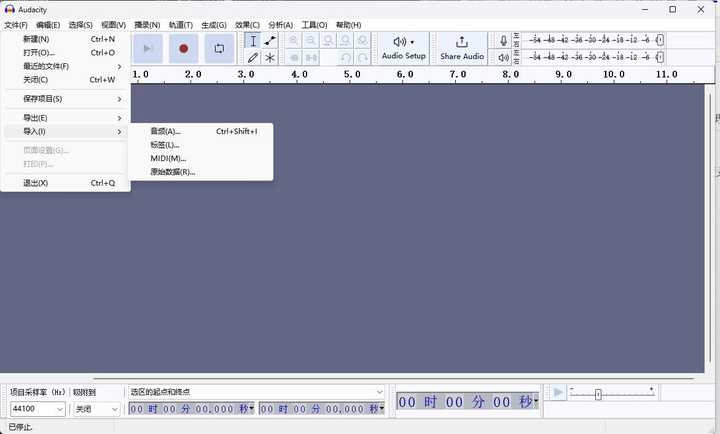Click the speaker playback meter icon
This screenshot has width=720, height=434.
point(503,57)
